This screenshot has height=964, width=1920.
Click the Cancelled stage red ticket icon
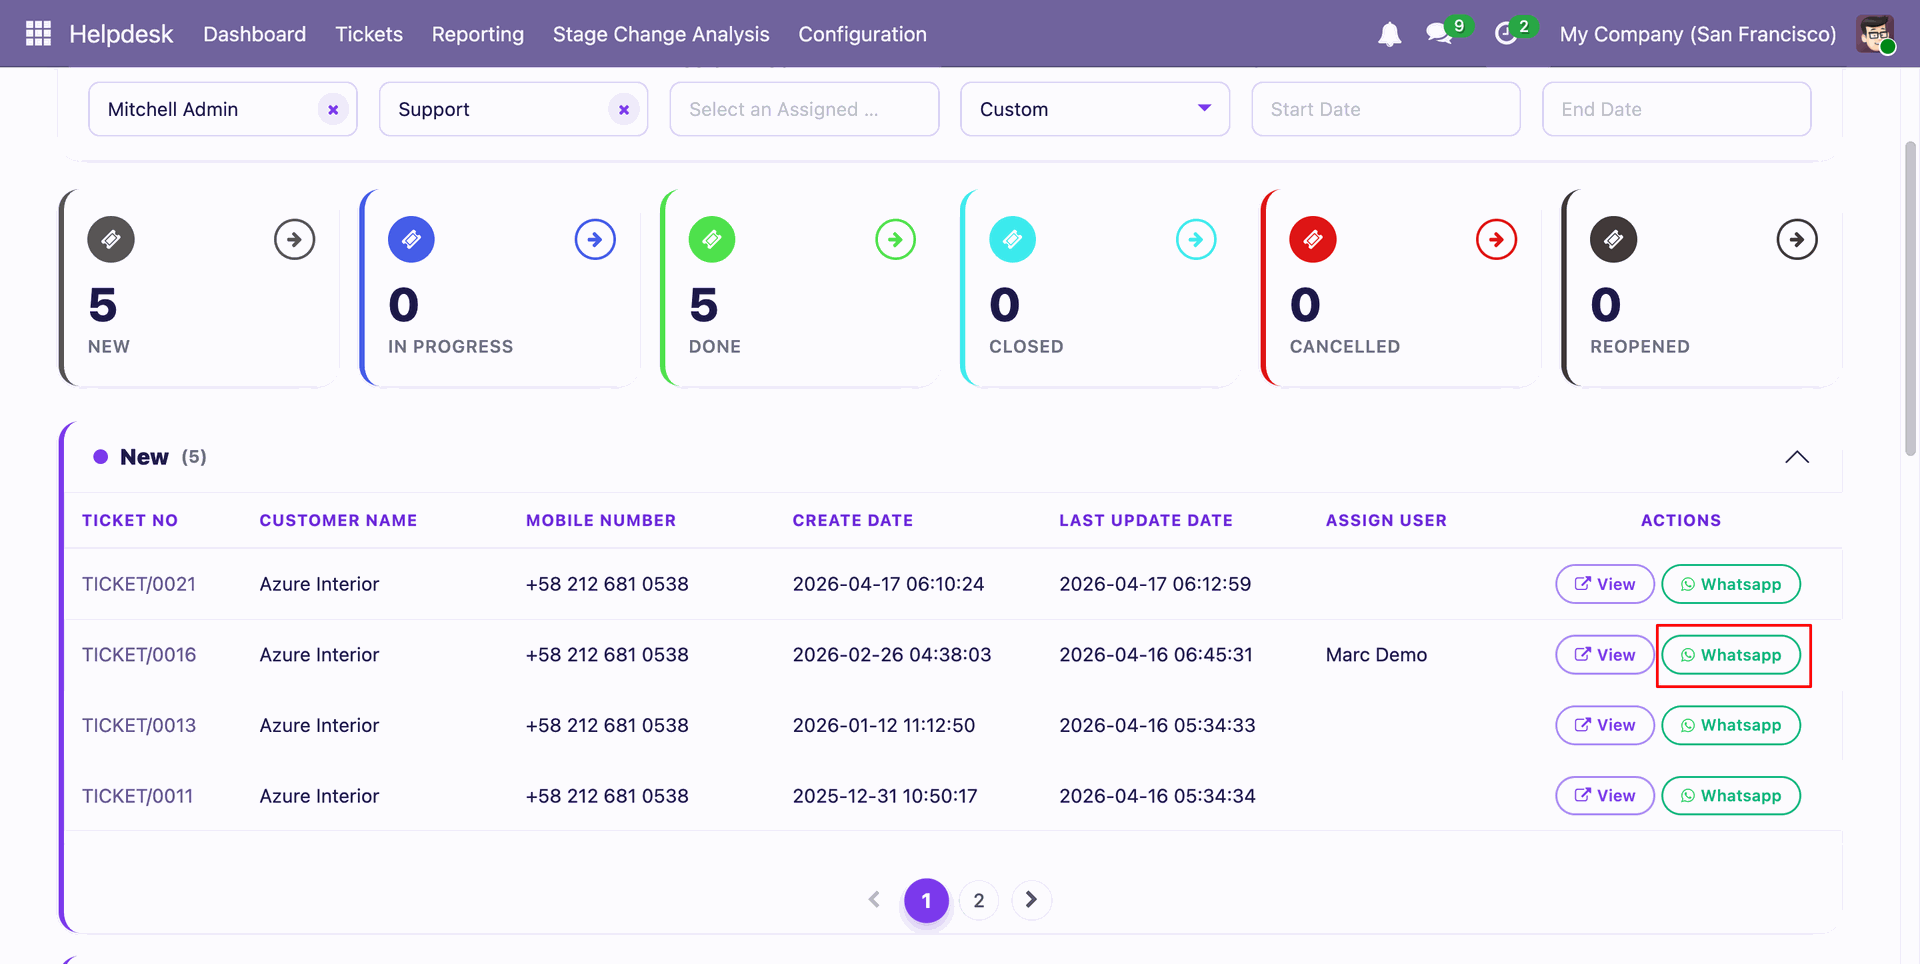[1313, 240]
